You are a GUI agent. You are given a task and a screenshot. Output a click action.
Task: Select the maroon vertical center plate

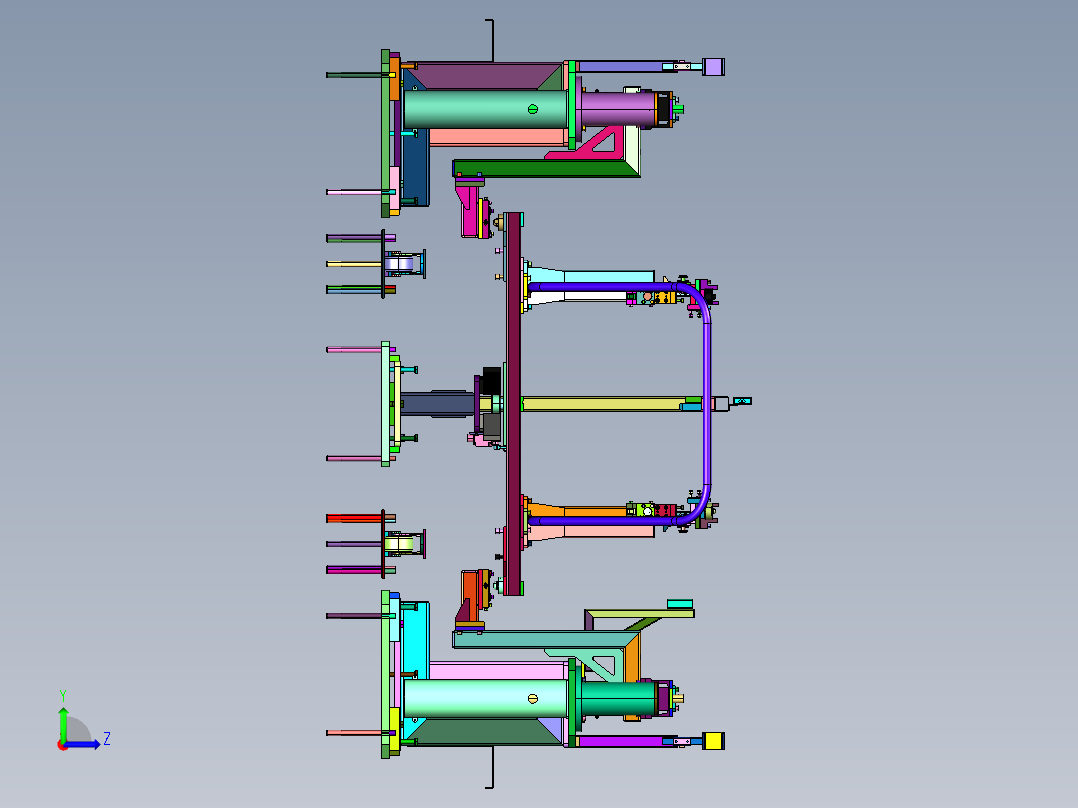point(513,404)
